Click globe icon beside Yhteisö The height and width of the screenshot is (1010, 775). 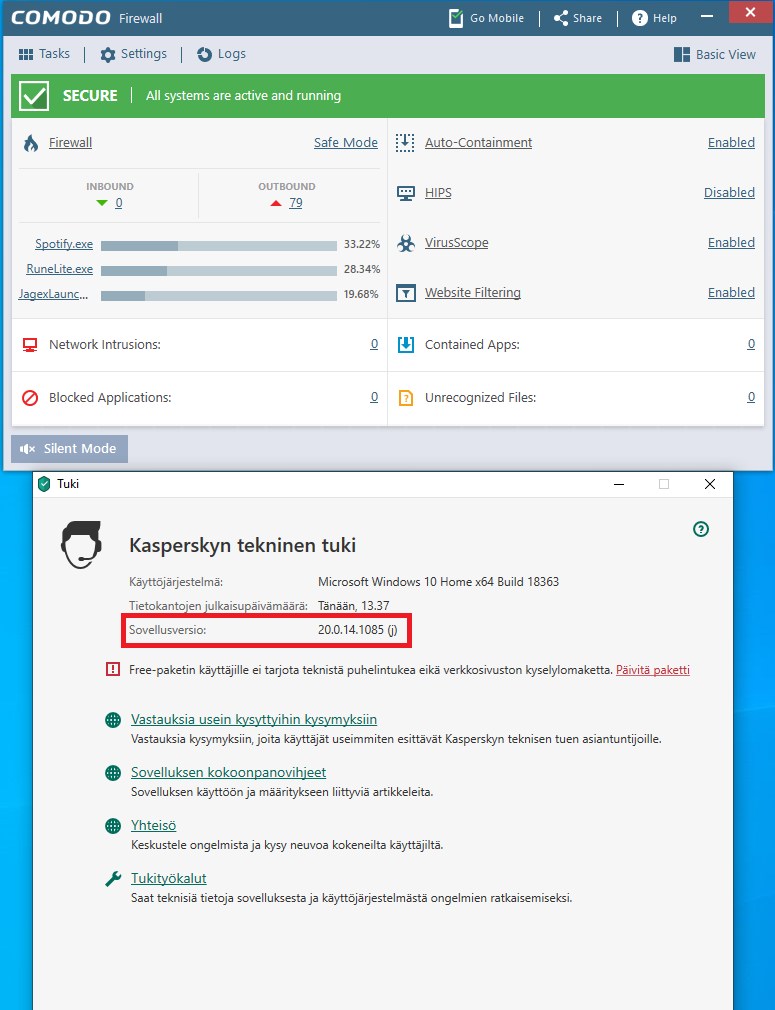113,826
